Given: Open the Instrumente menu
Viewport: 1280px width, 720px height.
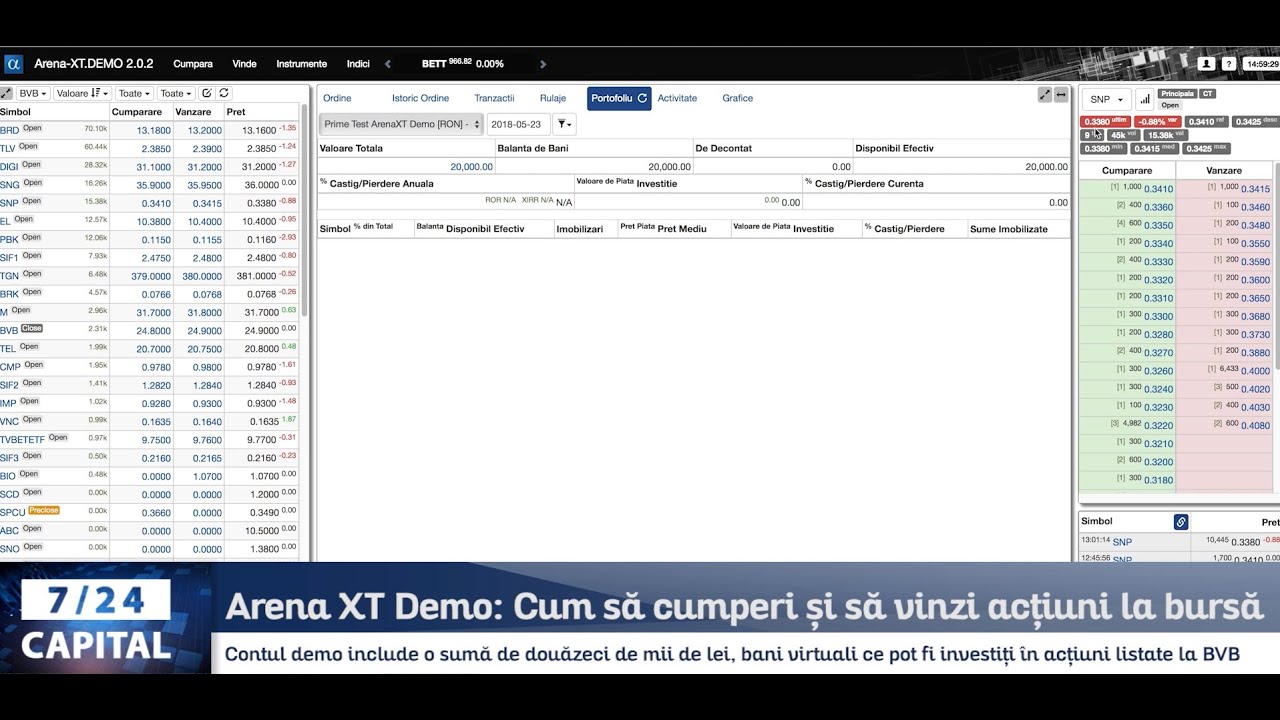Looking at the screenshot, I should coord(301,64).
